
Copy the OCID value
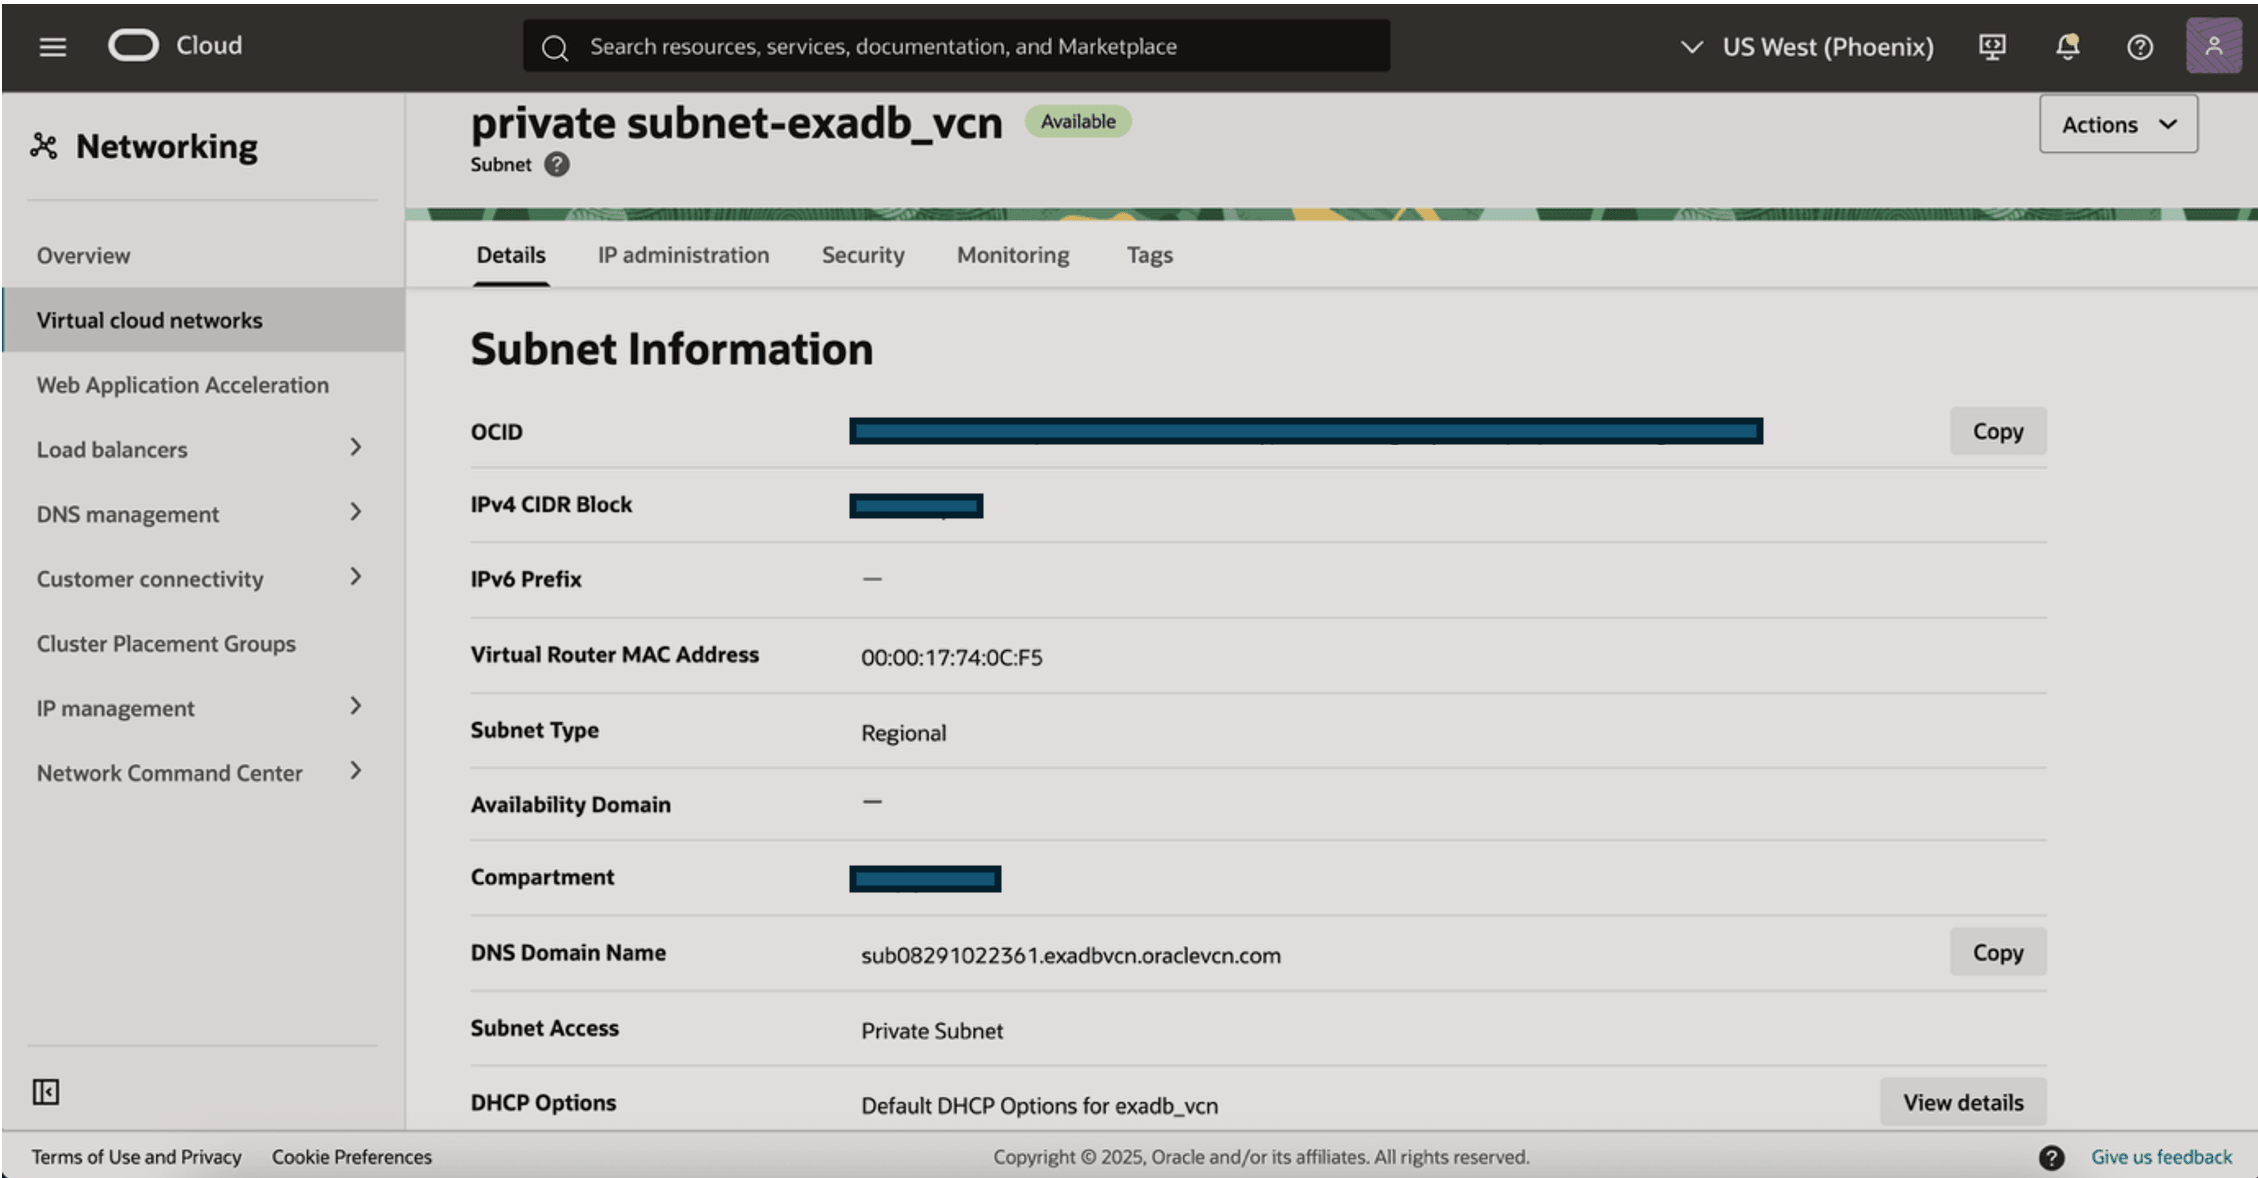pos(1997,431)
